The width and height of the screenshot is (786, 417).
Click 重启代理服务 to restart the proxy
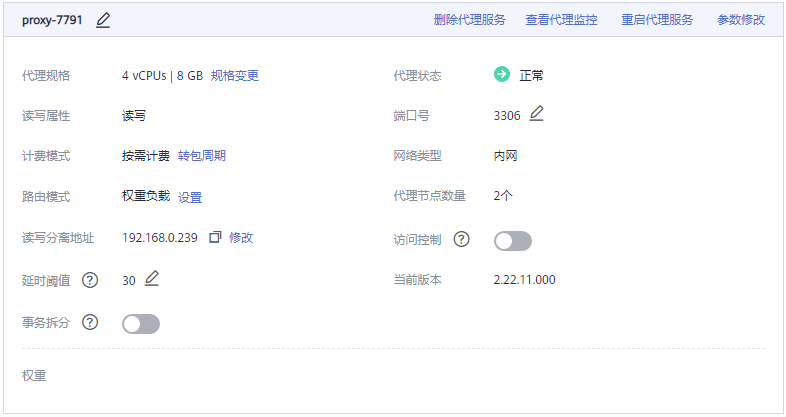657,20
